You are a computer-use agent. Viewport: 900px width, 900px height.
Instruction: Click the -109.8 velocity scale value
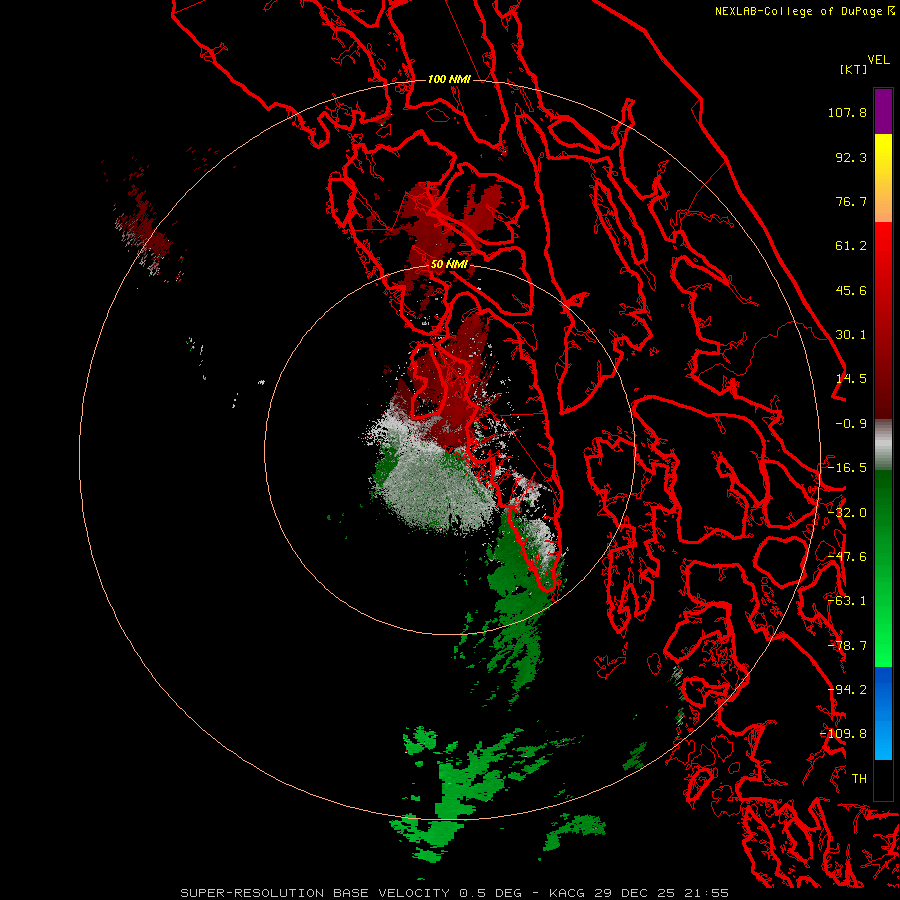(x=844, y=734)
